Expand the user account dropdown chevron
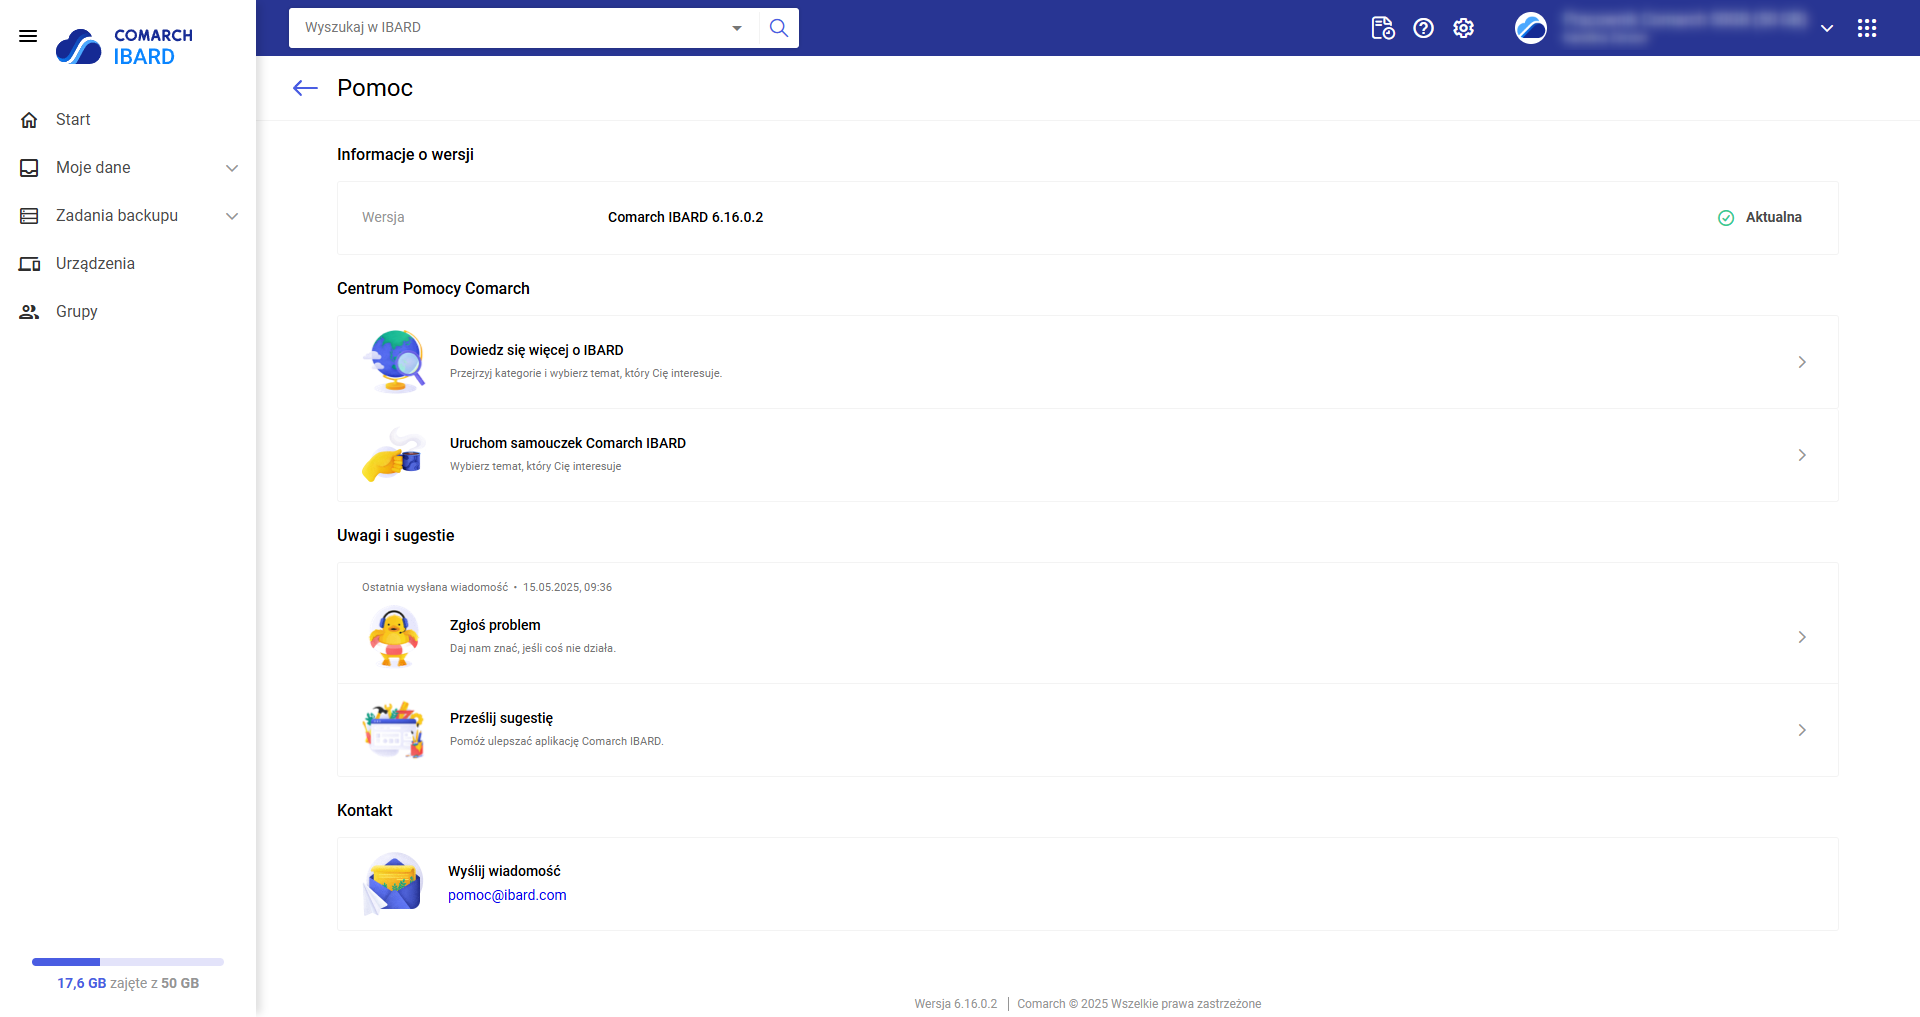The height and width of the screenshot is (1017, 1920). (x=1827, y=28)
